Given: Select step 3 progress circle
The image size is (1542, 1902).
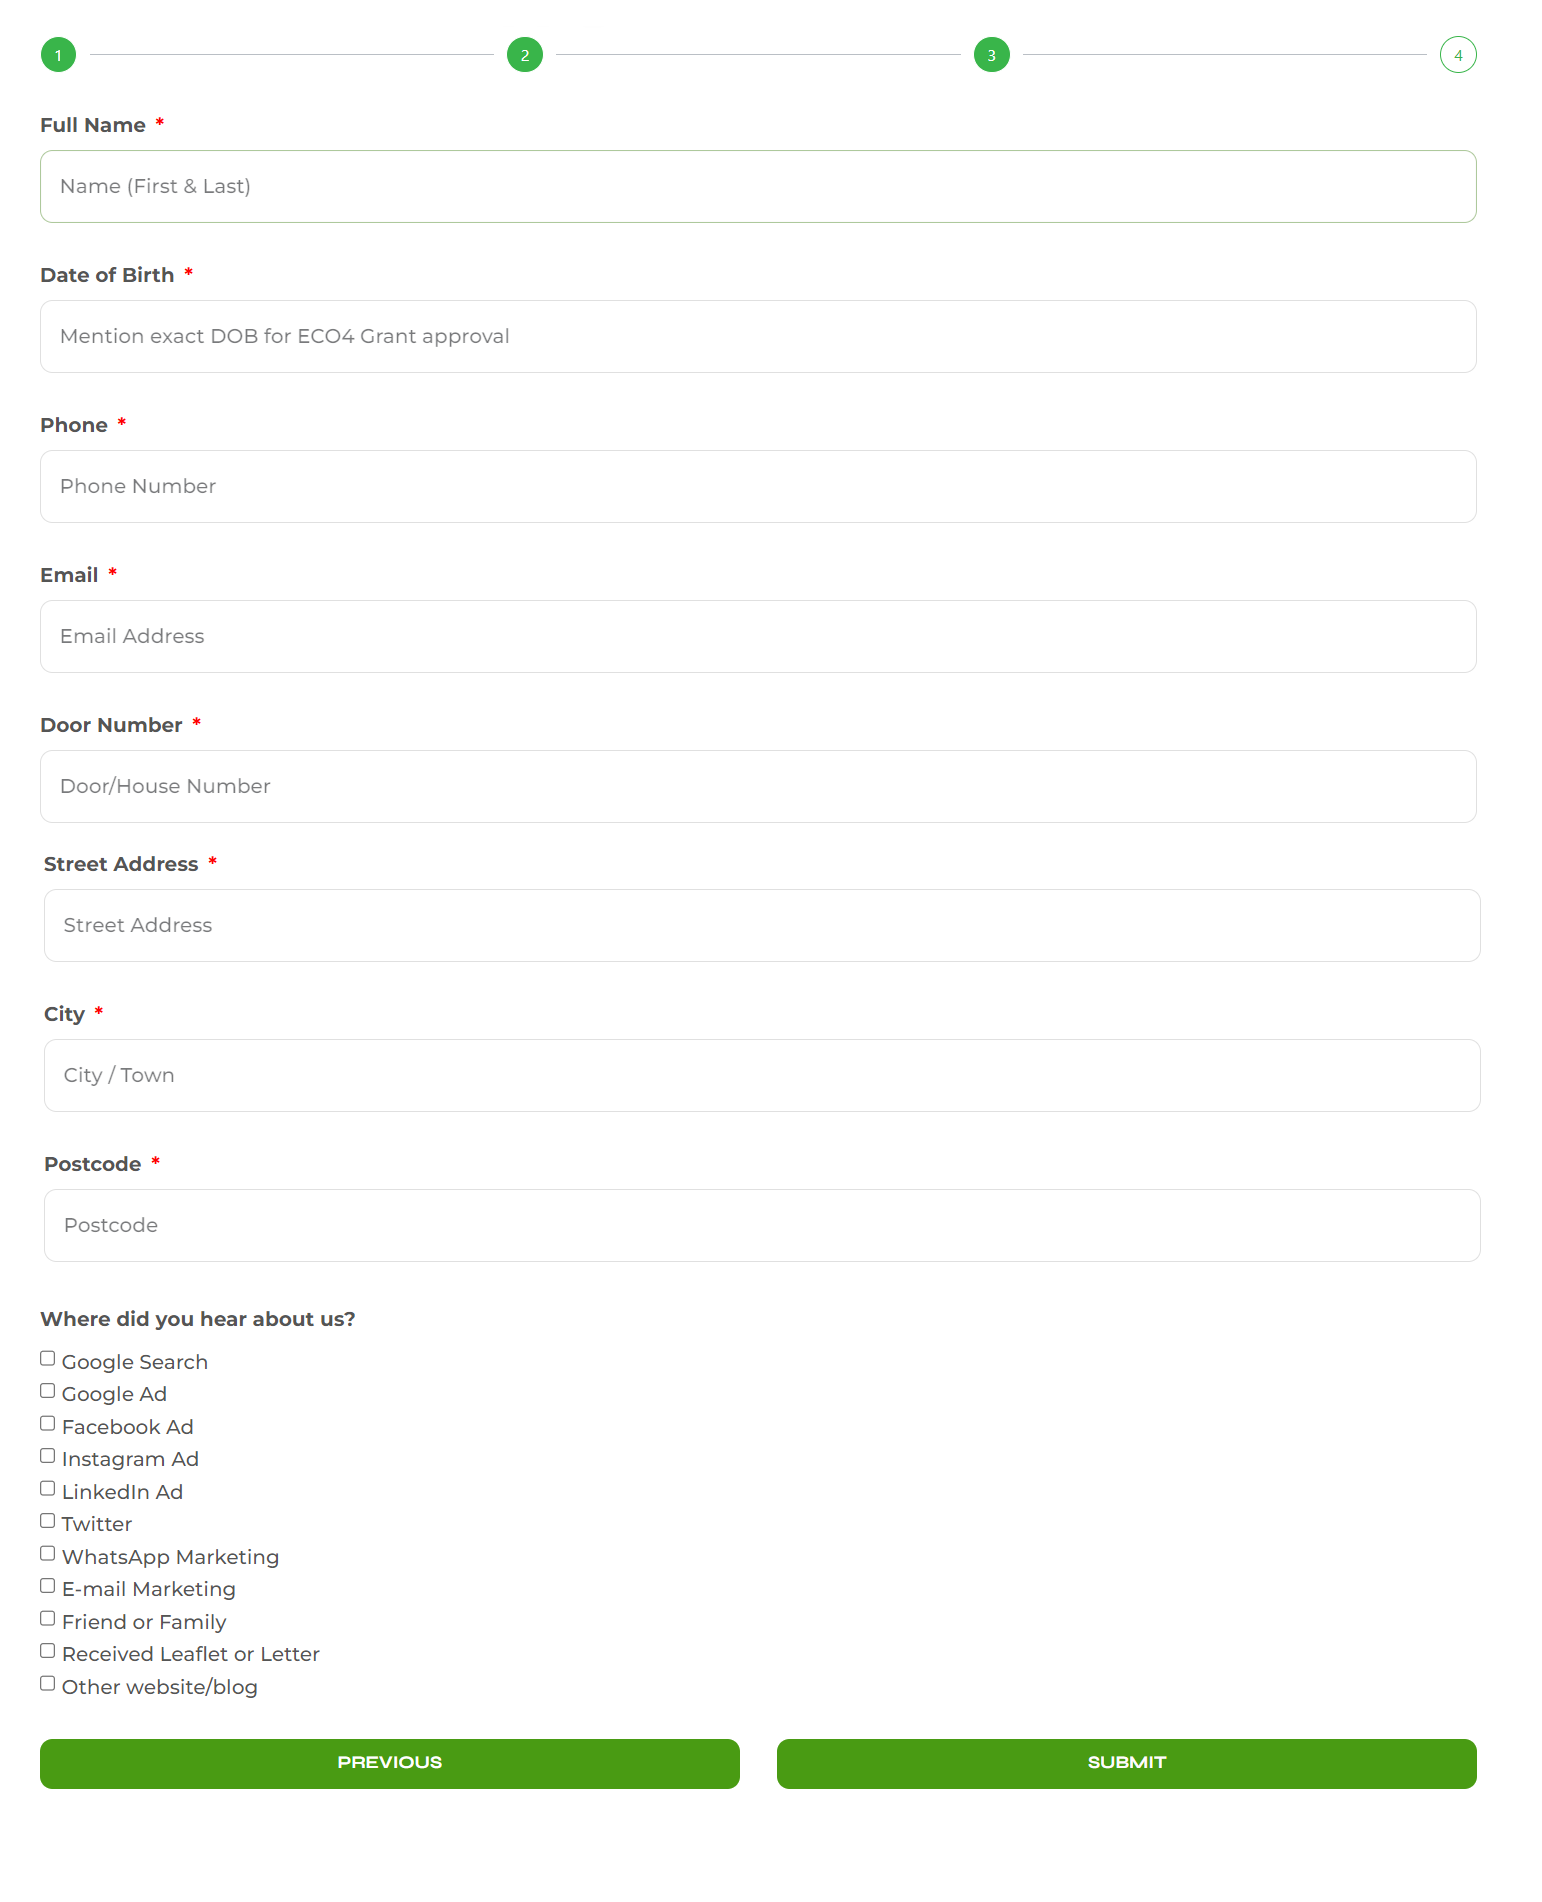Looking at the screenshot, I should click(991, 55).
